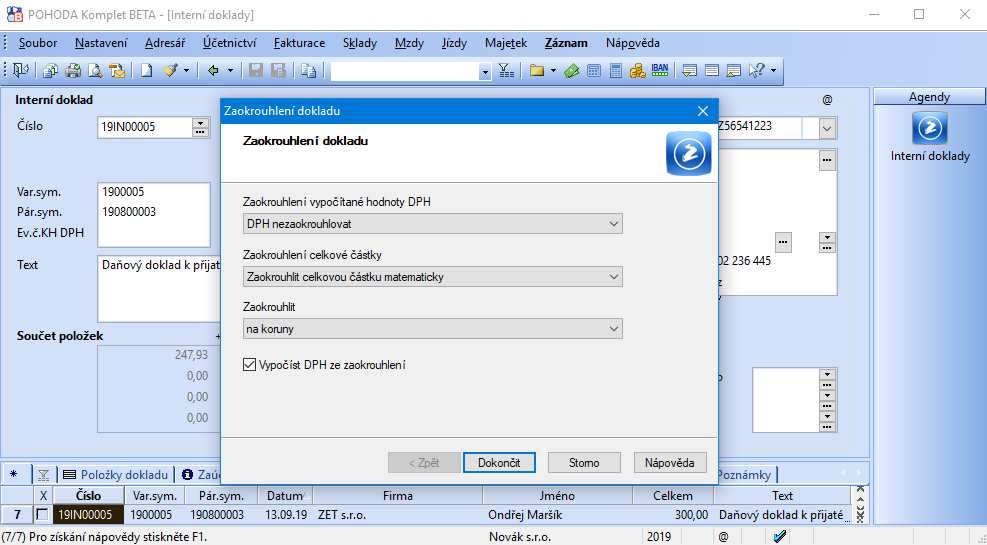Switch to Položky dokladu tab
This screenshot has height=545, width=987.
pyautogui.click(x=117, y=475)
